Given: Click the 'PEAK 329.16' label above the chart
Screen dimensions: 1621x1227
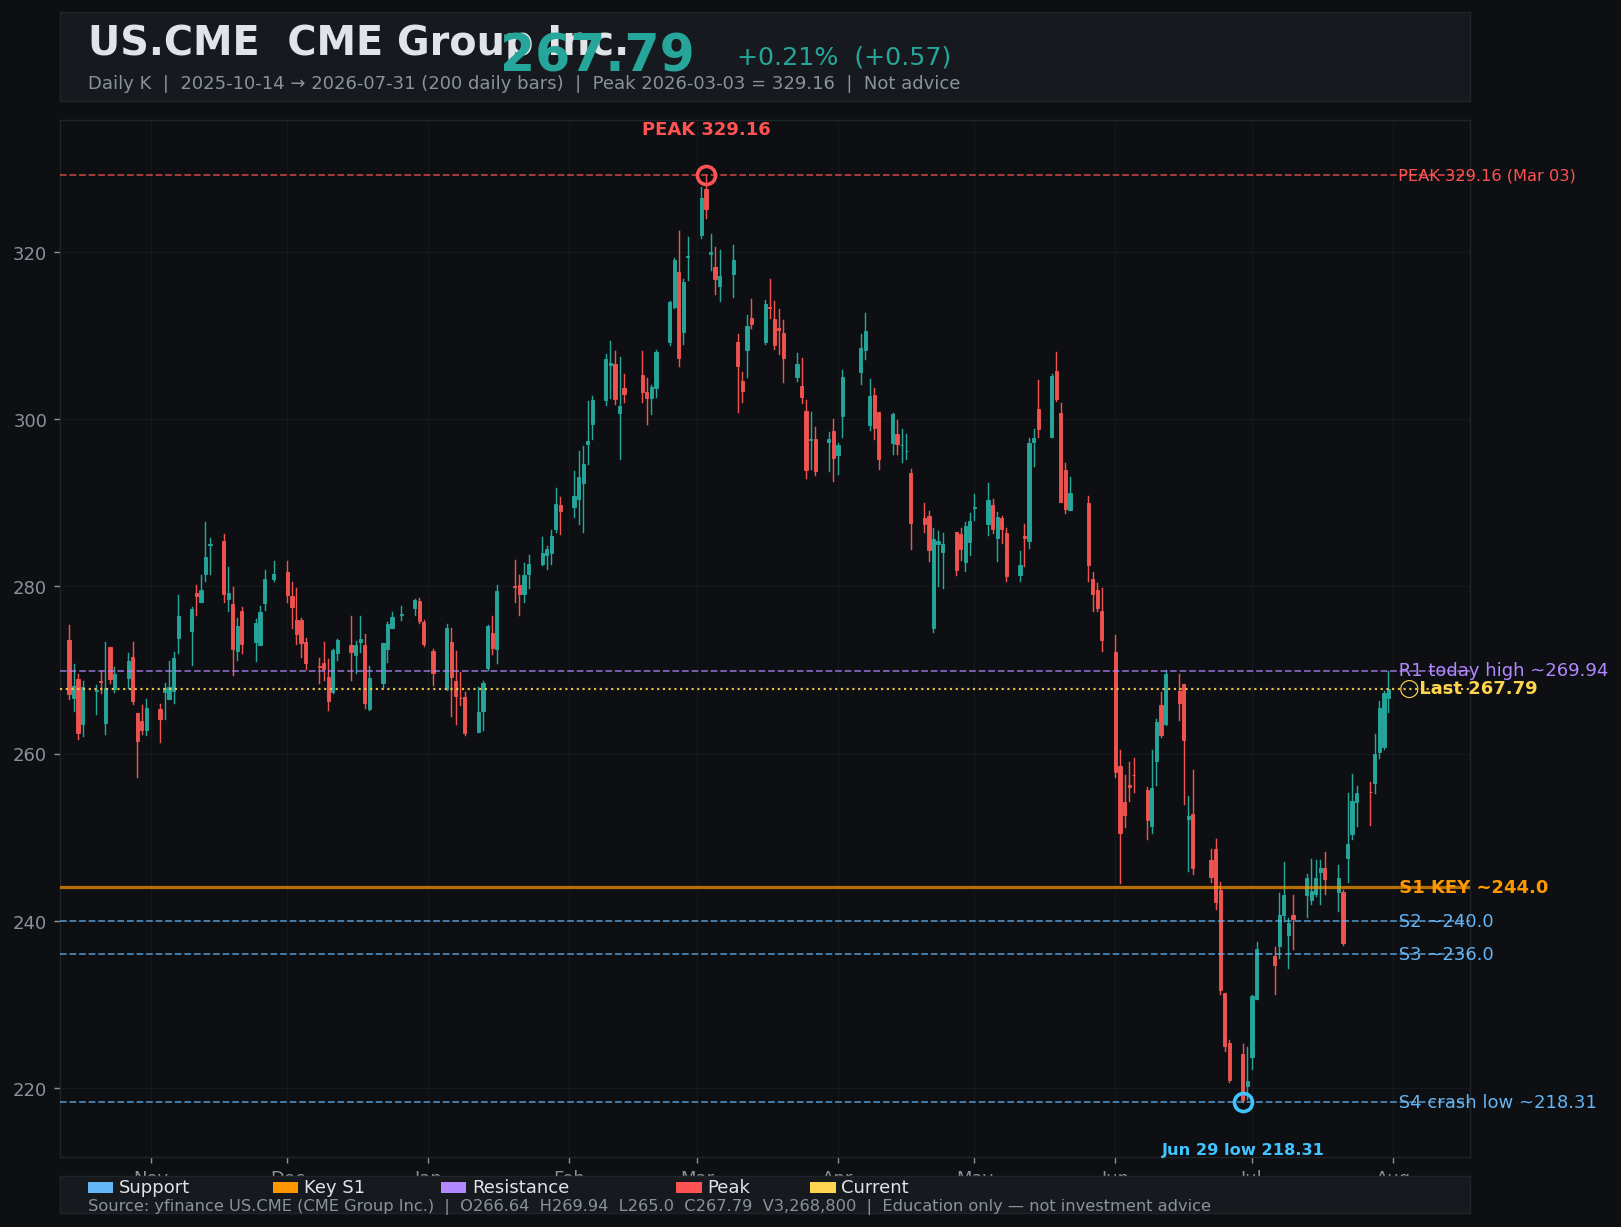Looking at the screenshot, I should click(x=706, y=129).
